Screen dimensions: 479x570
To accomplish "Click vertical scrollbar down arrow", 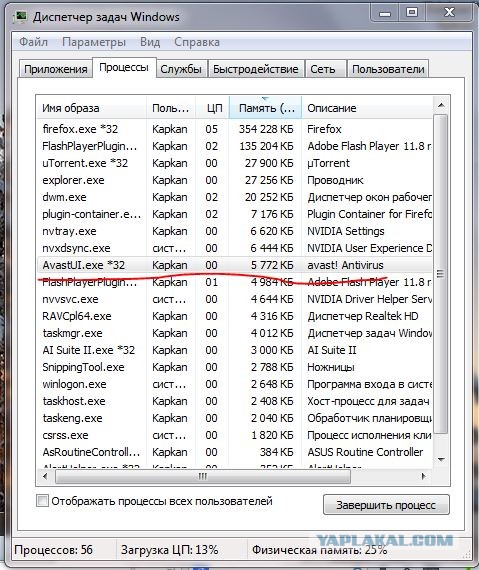I will (x=441, y=459).
